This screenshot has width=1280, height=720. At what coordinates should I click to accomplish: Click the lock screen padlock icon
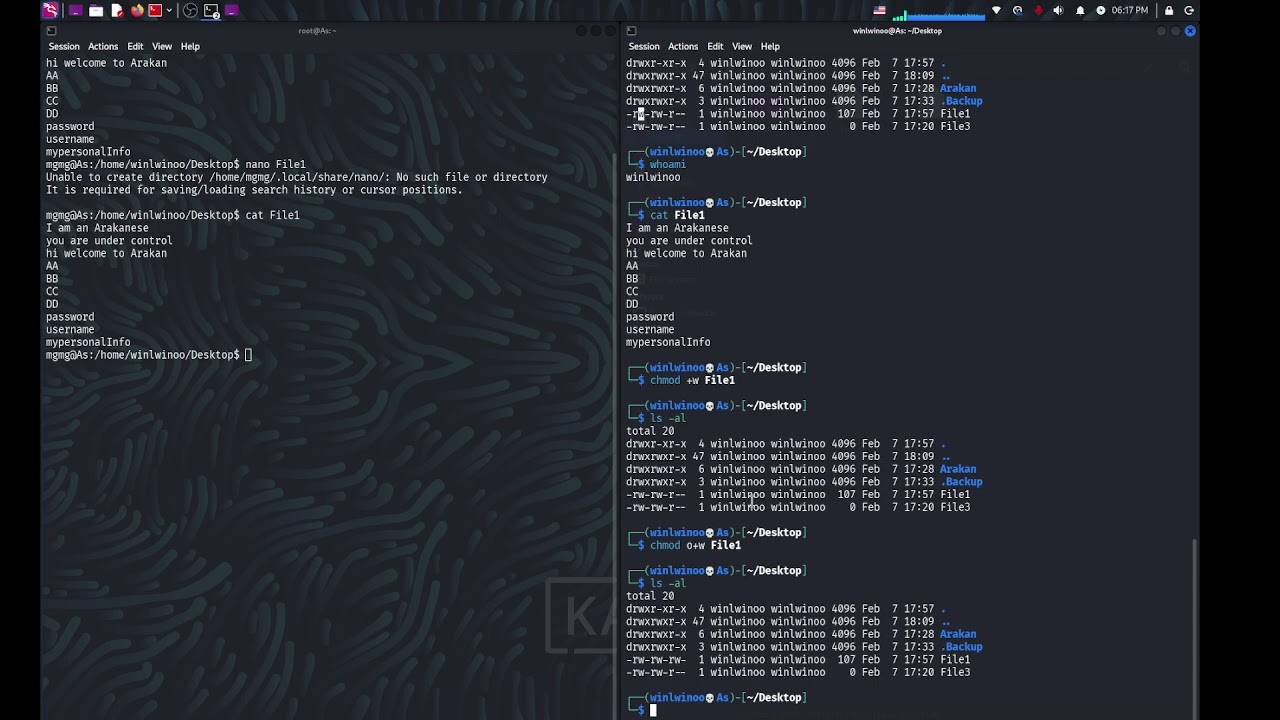coord(1169,10)
